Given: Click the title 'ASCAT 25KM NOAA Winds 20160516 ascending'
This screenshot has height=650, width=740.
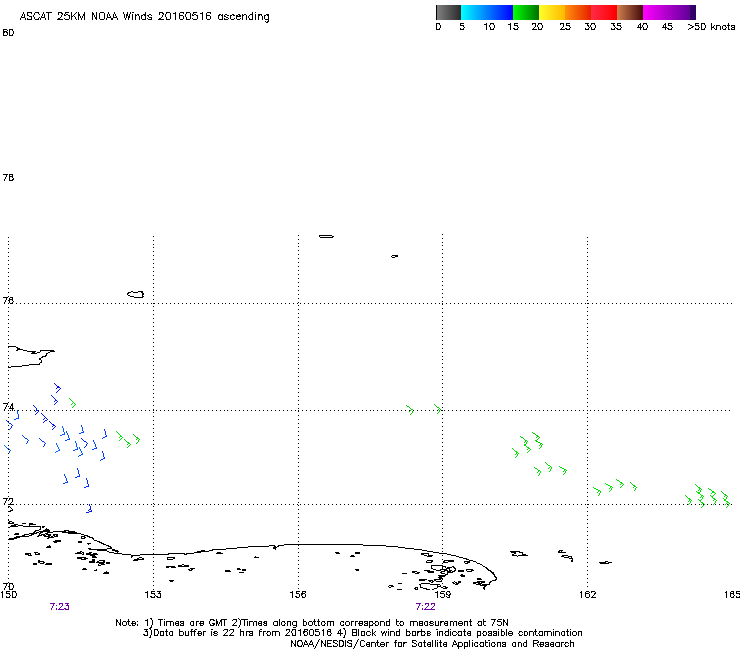Looking at the screenshot, I should click(x=144, y=17).
